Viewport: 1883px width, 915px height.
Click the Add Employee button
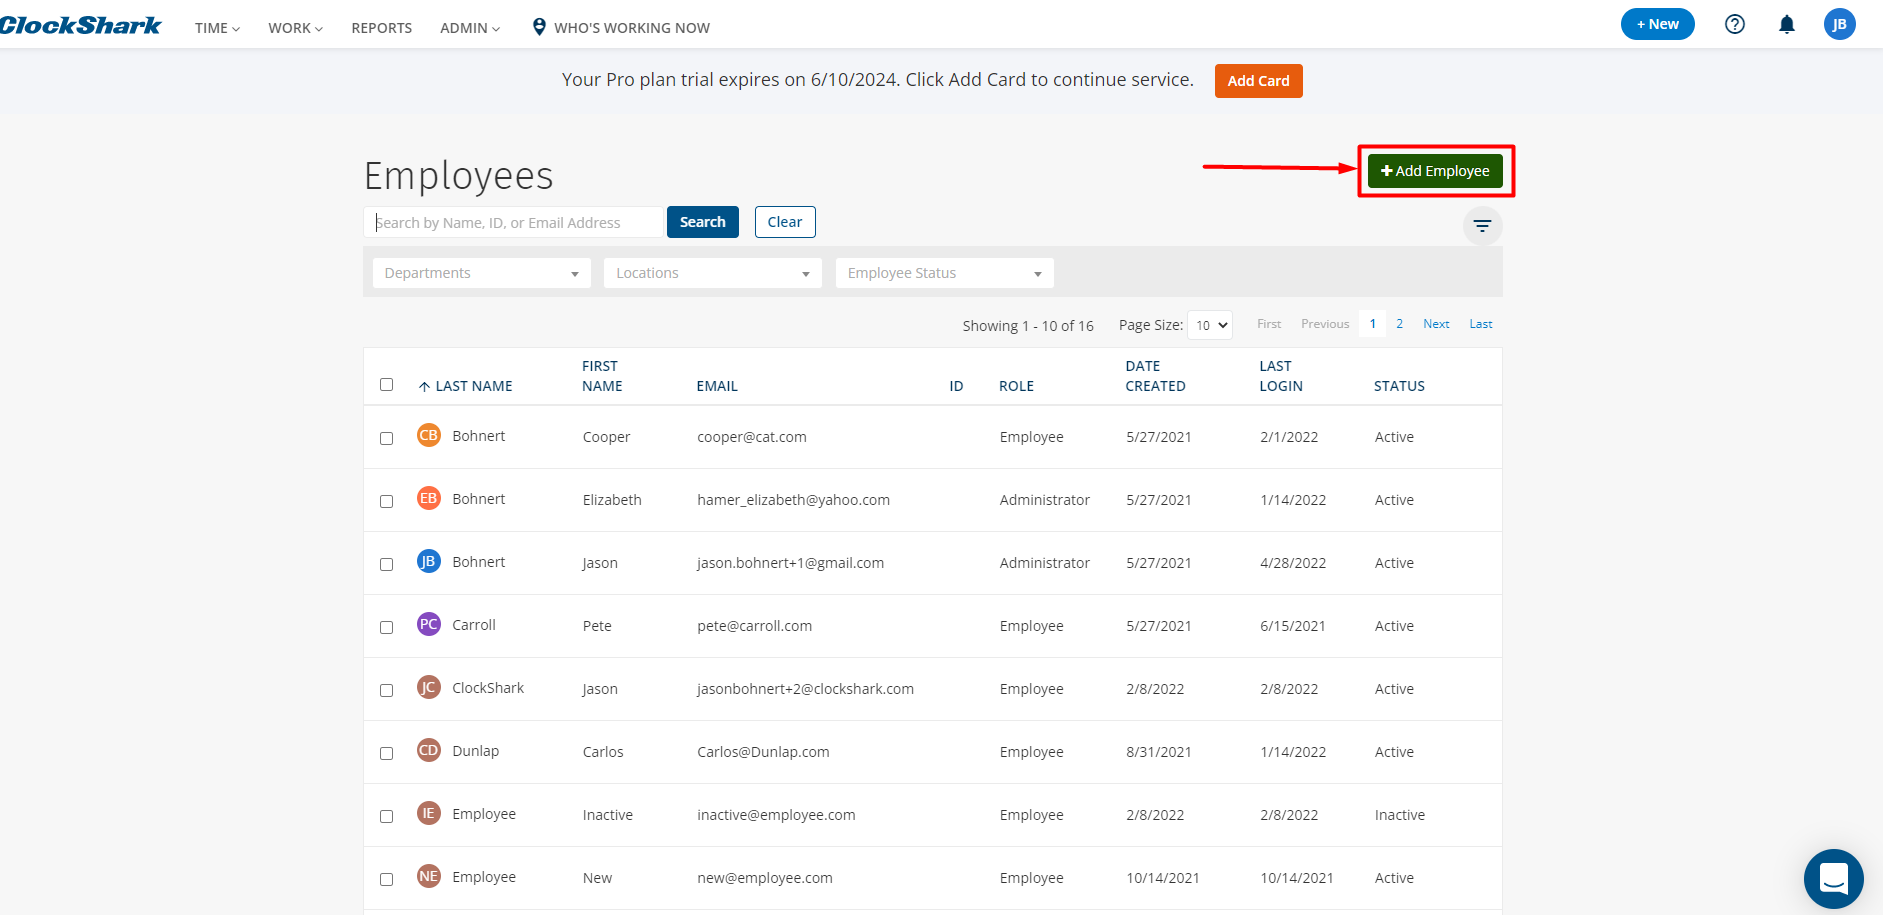(1435, 171)
